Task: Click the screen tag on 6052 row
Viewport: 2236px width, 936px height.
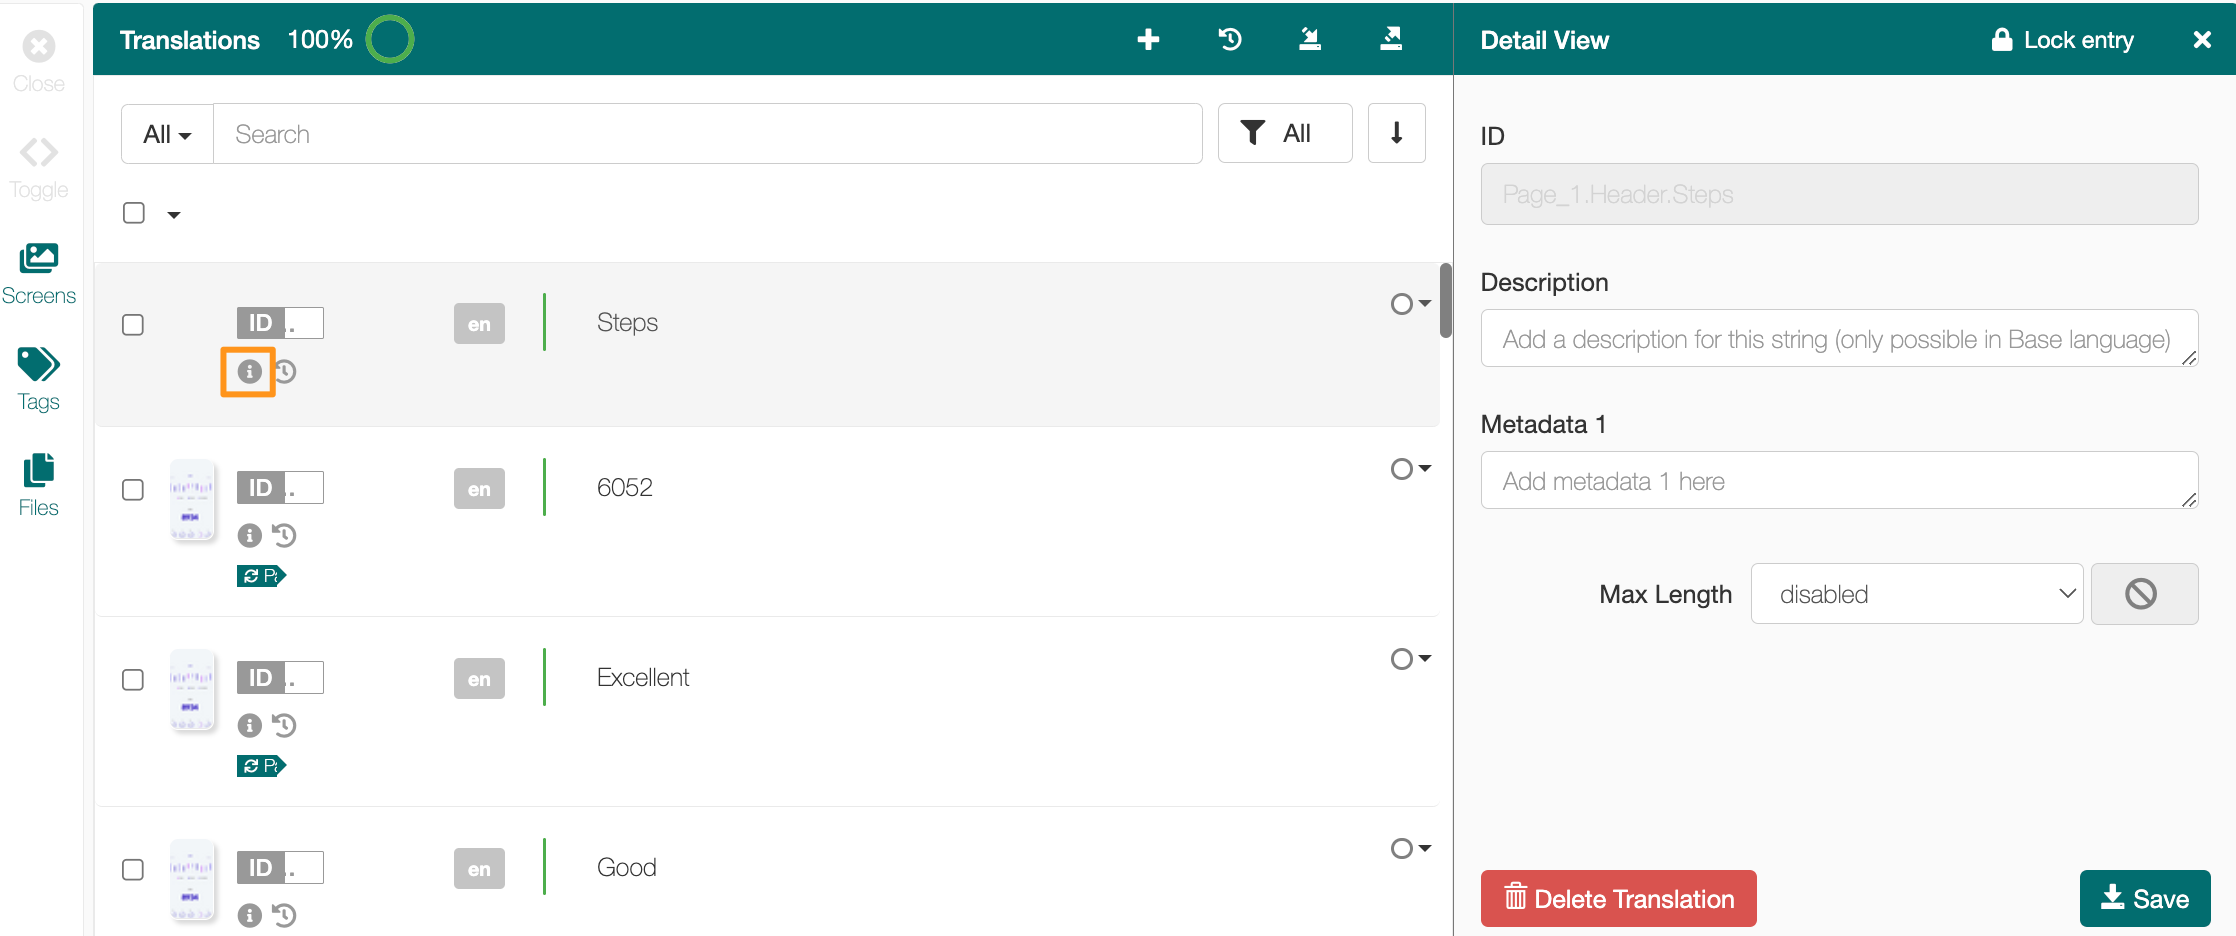Action: [261, 576]
